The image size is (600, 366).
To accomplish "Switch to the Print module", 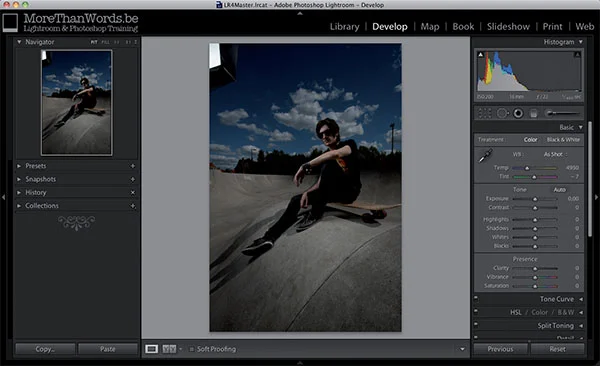I will 553,26.
